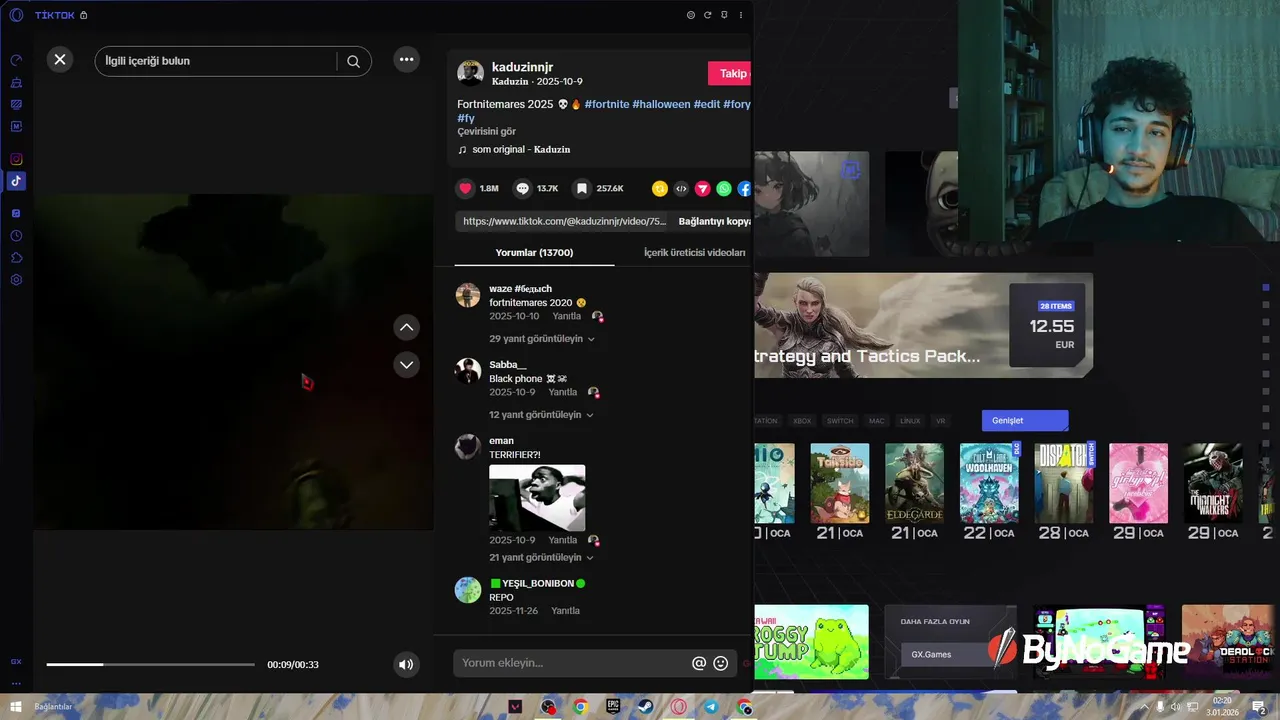The image size is (1280, 720).
Task: Open GX Control speedometer icon in sidebar
Action: click(x=16, y=60)
